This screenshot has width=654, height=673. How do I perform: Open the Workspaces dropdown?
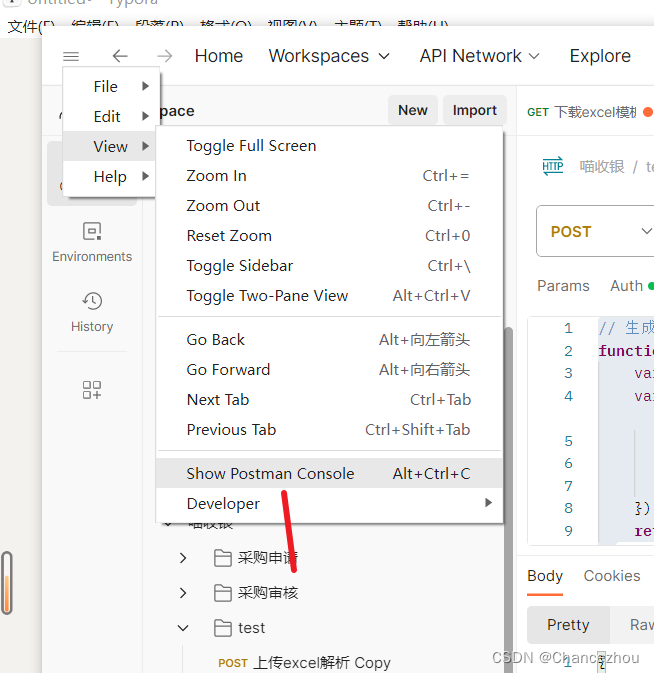[329, 56]
